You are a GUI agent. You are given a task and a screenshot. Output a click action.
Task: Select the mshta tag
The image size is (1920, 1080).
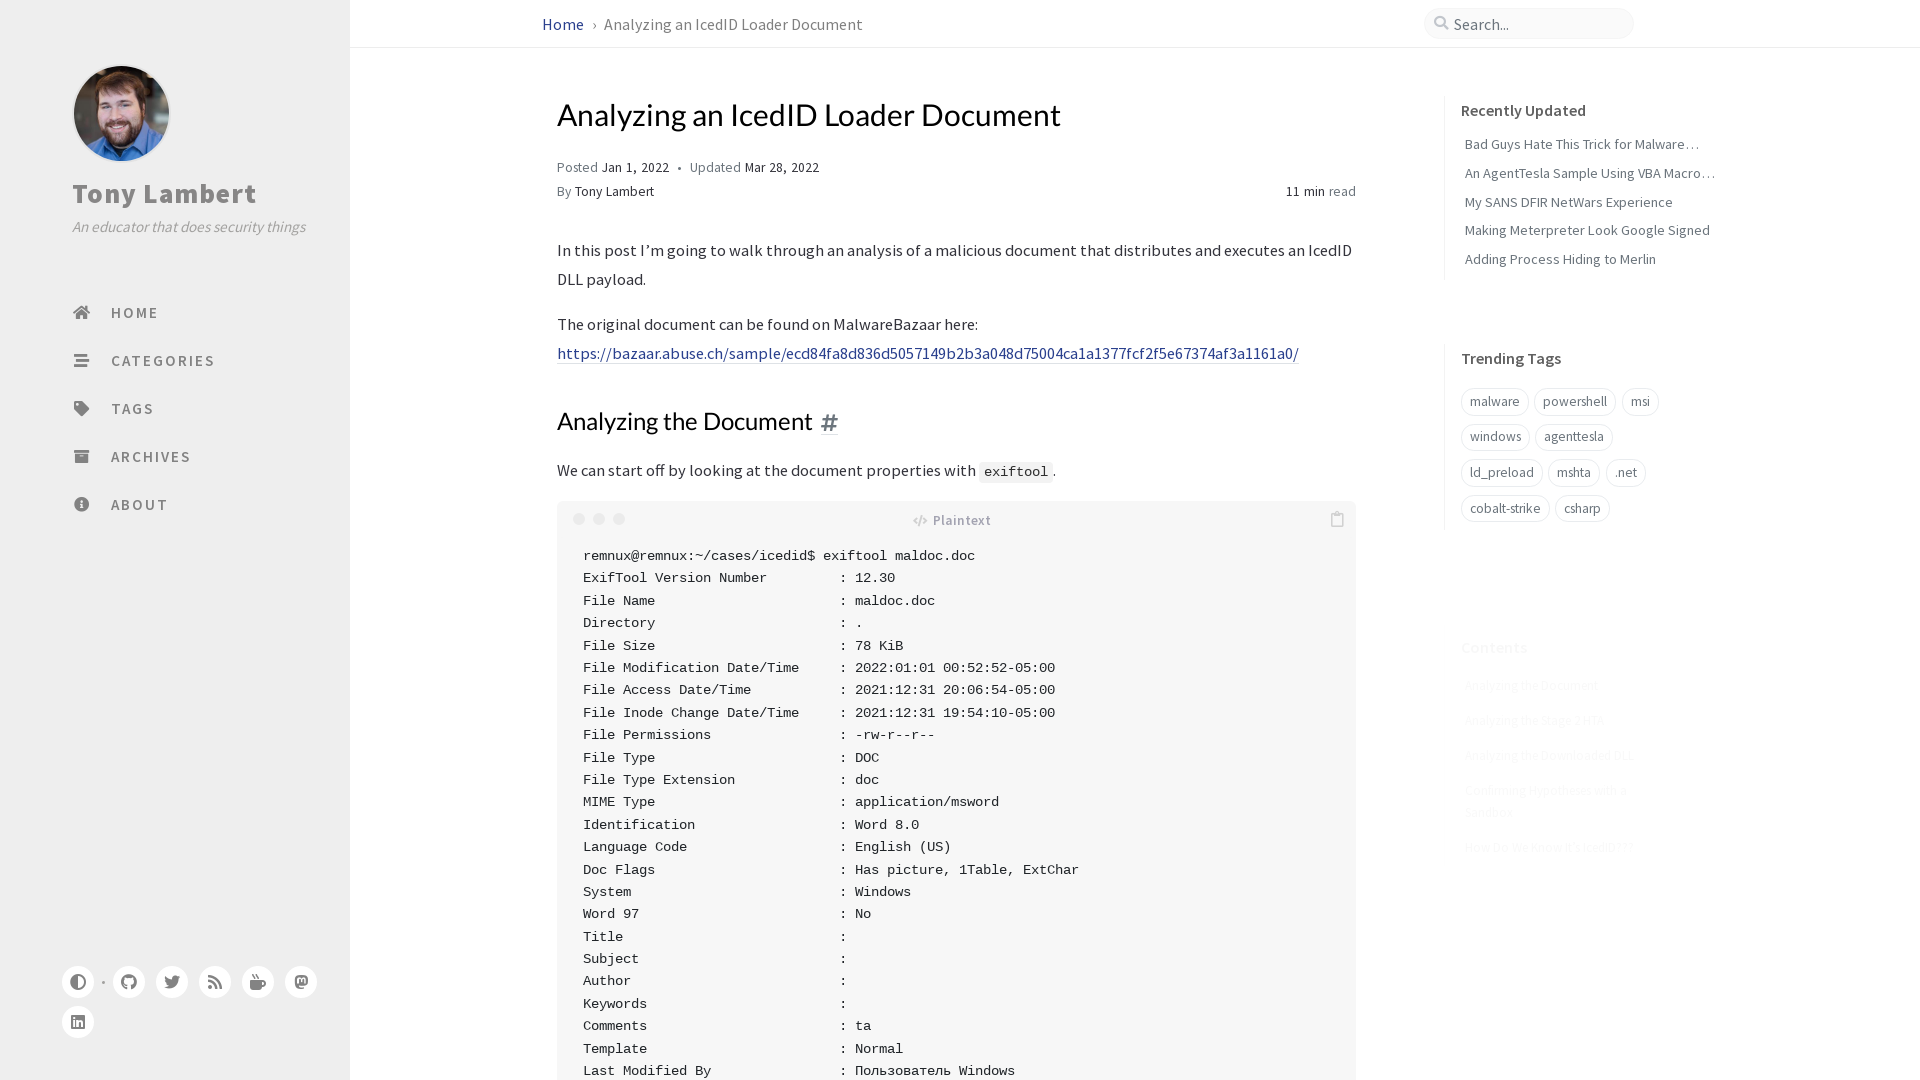(x=1574, y=473)
